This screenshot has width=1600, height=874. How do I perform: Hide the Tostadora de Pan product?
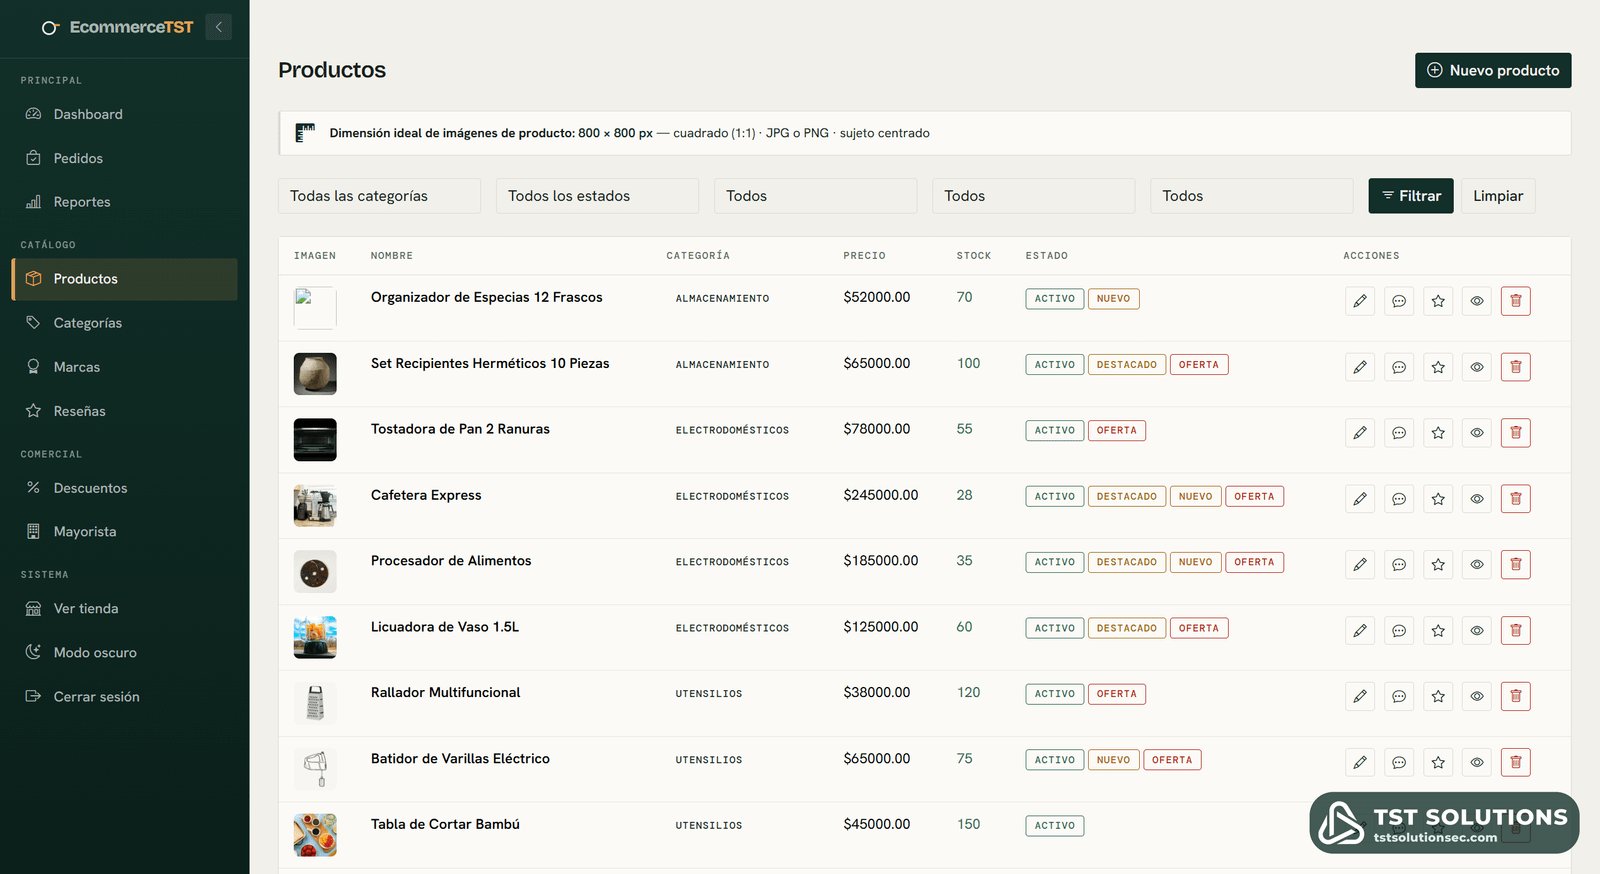(x=1477, y=433)
